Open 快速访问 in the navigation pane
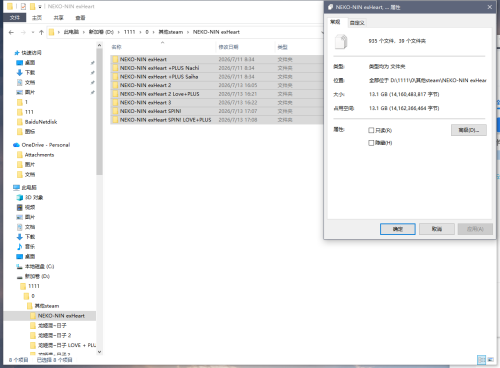500x368 pixels. pyautogui.click(x=31, y=53)
